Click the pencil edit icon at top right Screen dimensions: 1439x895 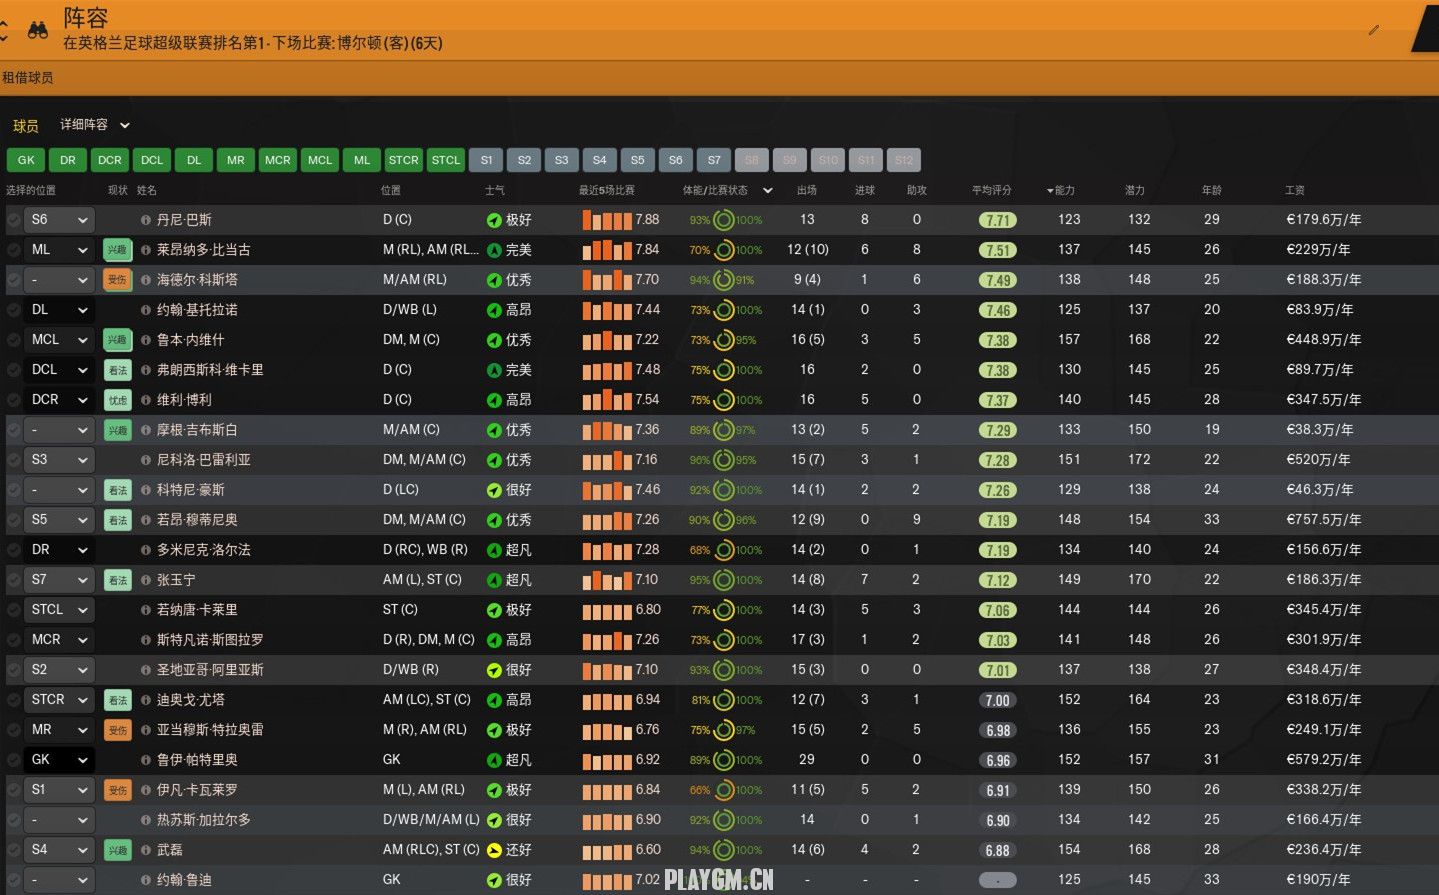click(x=1373, y=31)
